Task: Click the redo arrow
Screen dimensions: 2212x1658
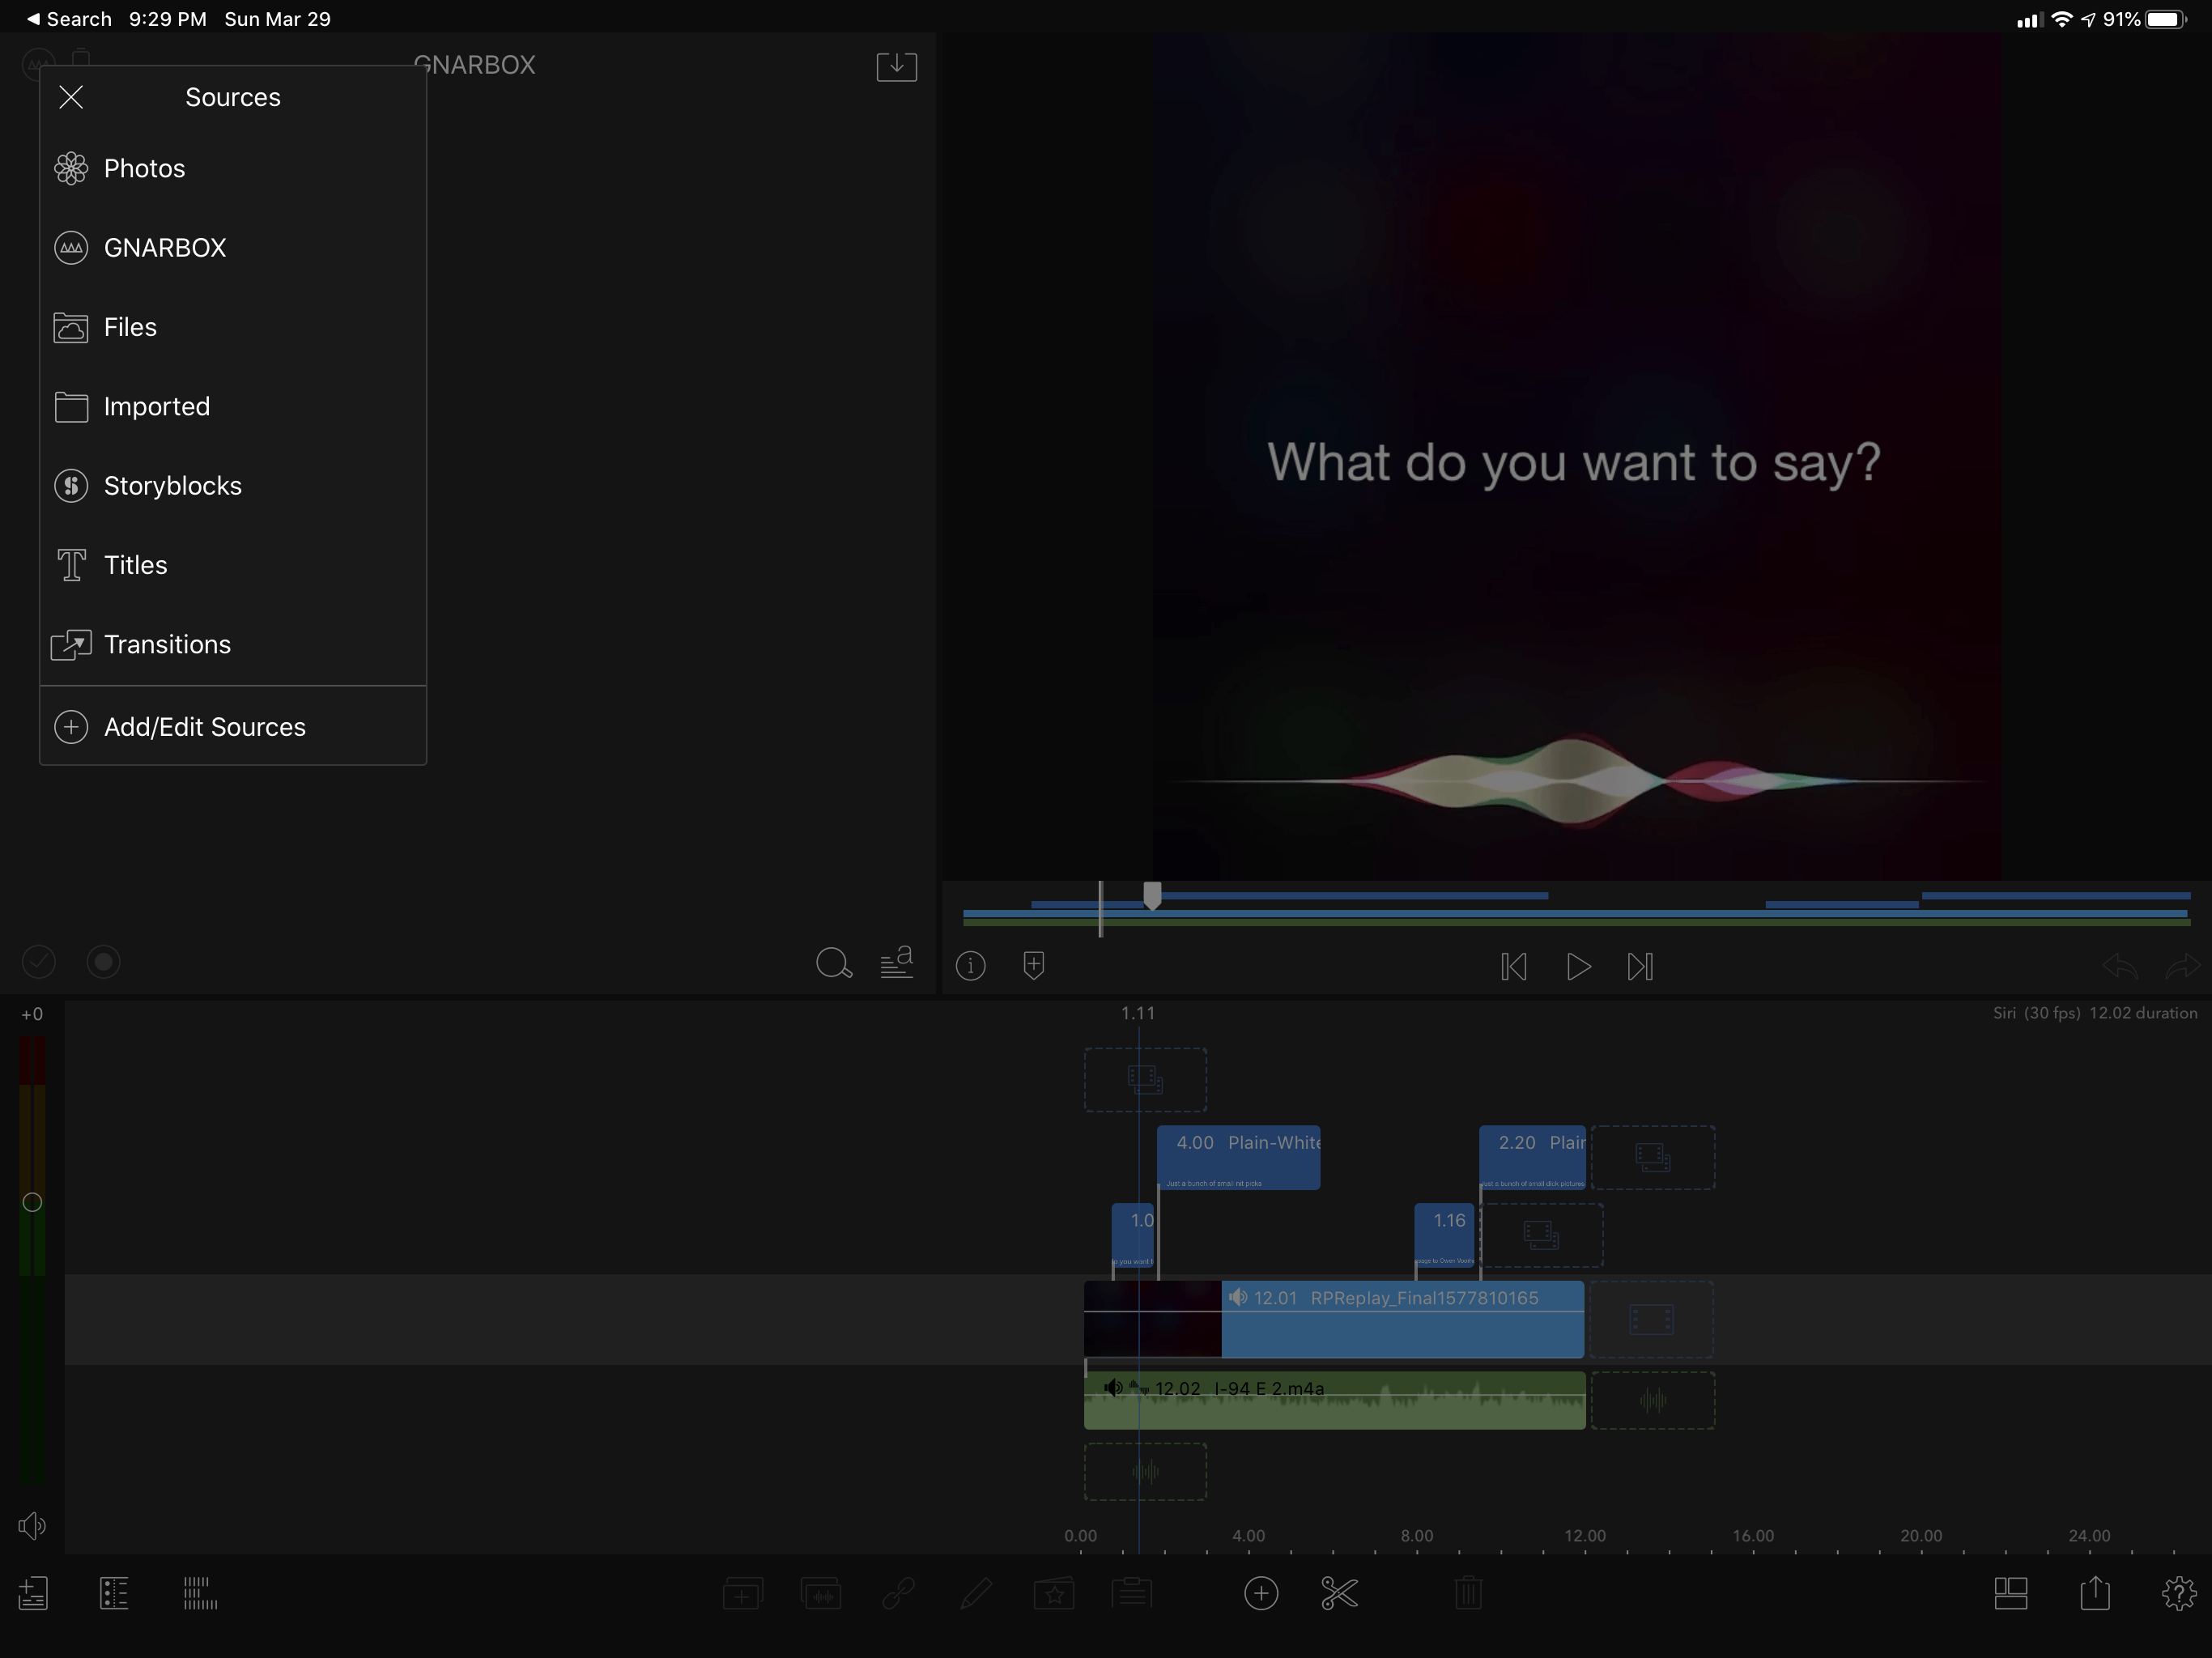Action: click(2183, 967)
